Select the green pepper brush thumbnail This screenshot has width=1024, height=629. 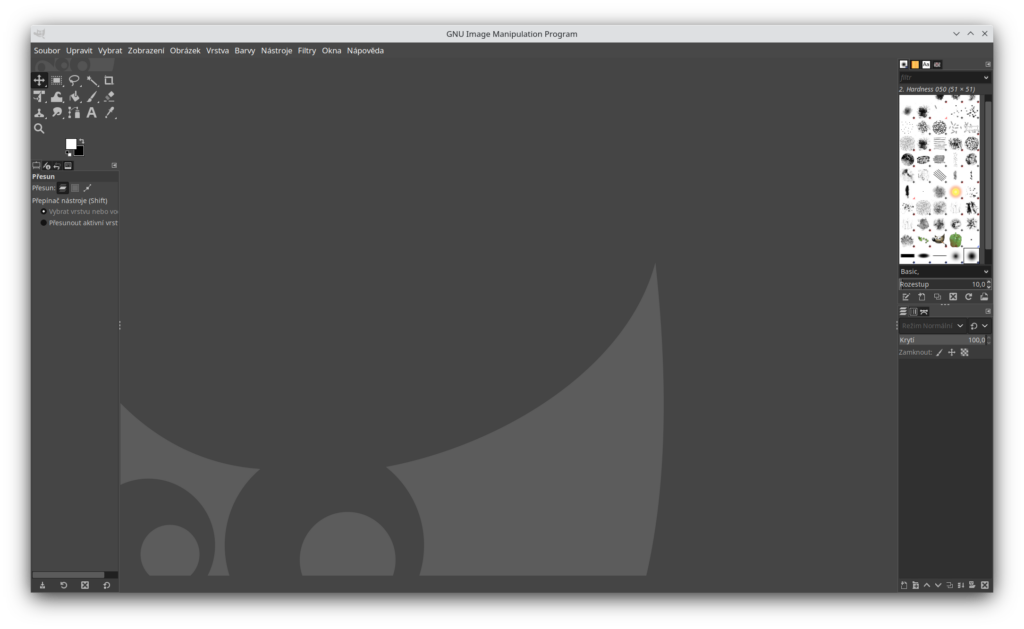[955, 240]
